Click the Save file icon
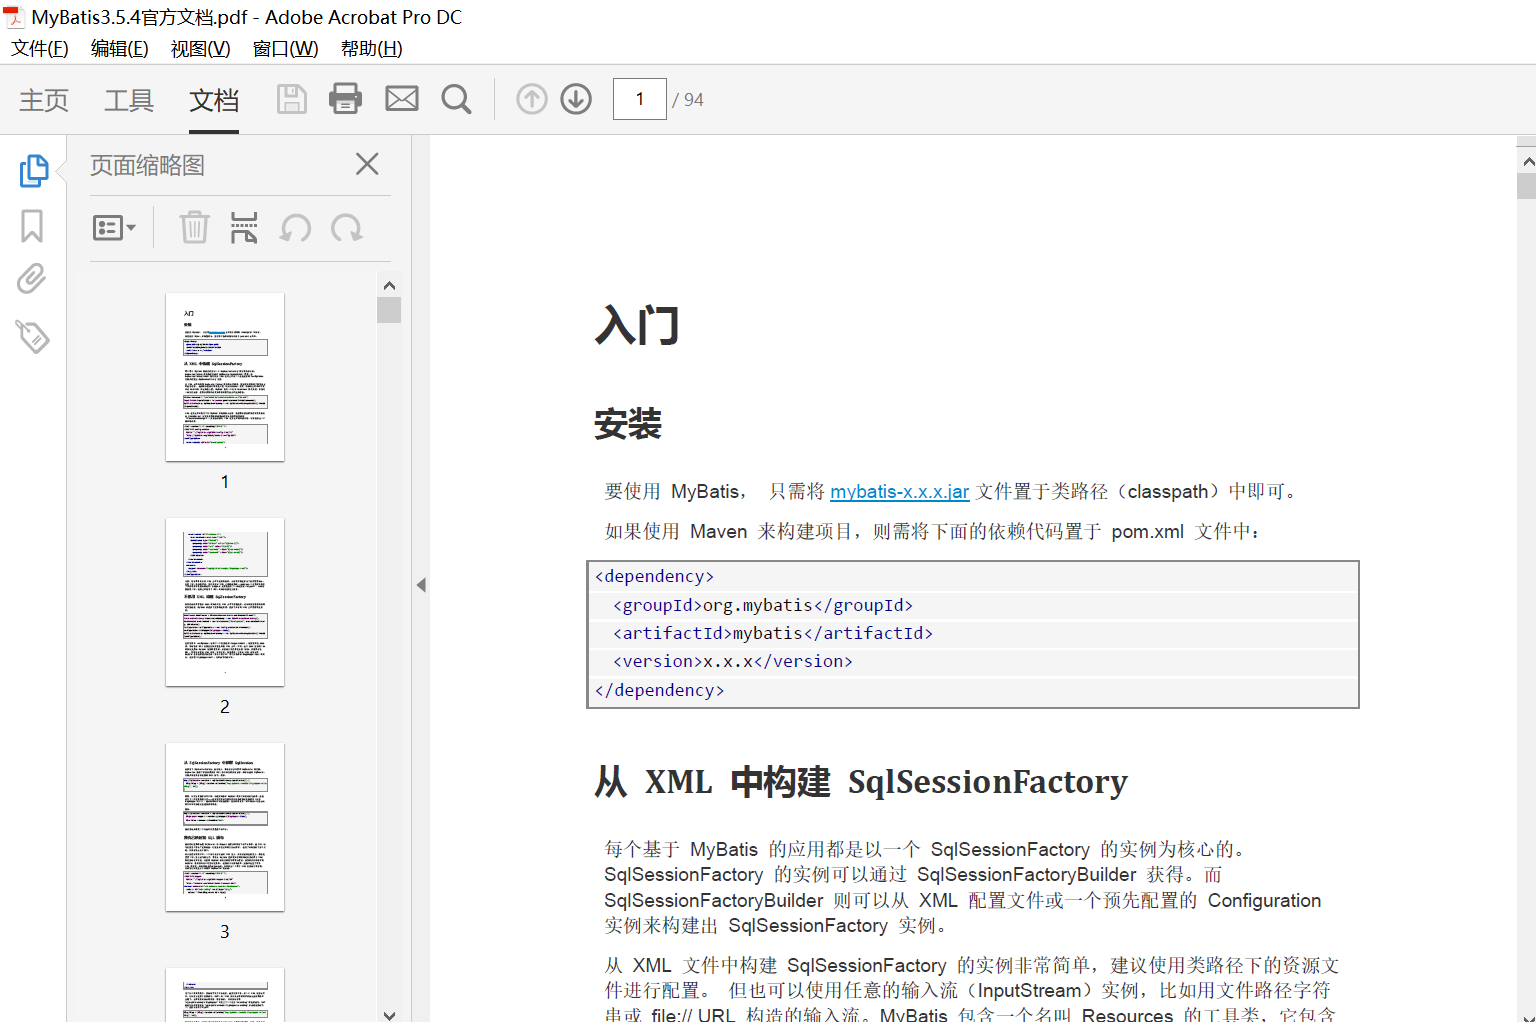This screenshot has height=1022, width=1536. pyautogui.click(x=292, y=99)
